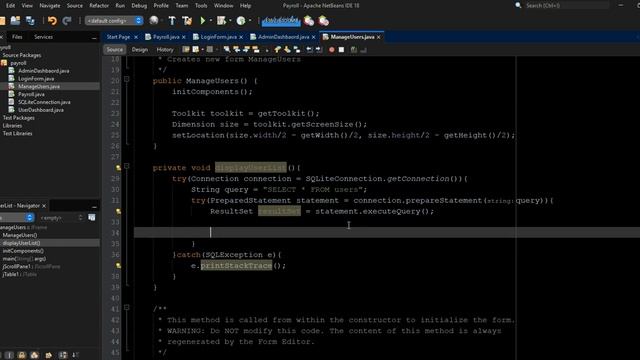640x360 pixels.
Task: Switch to the Payroll.java editor tab
Action: tap(166, 37)
